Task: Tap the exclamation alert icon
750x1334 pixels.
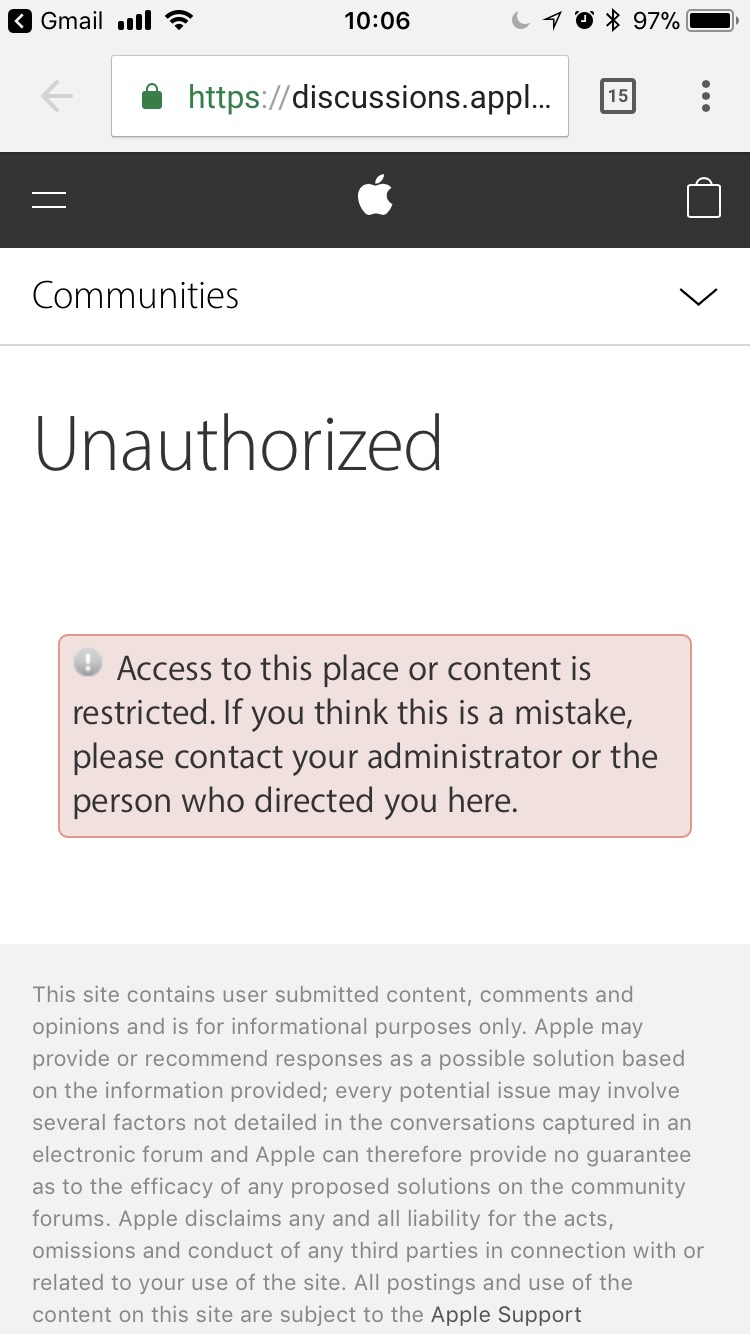Action: 89,663
